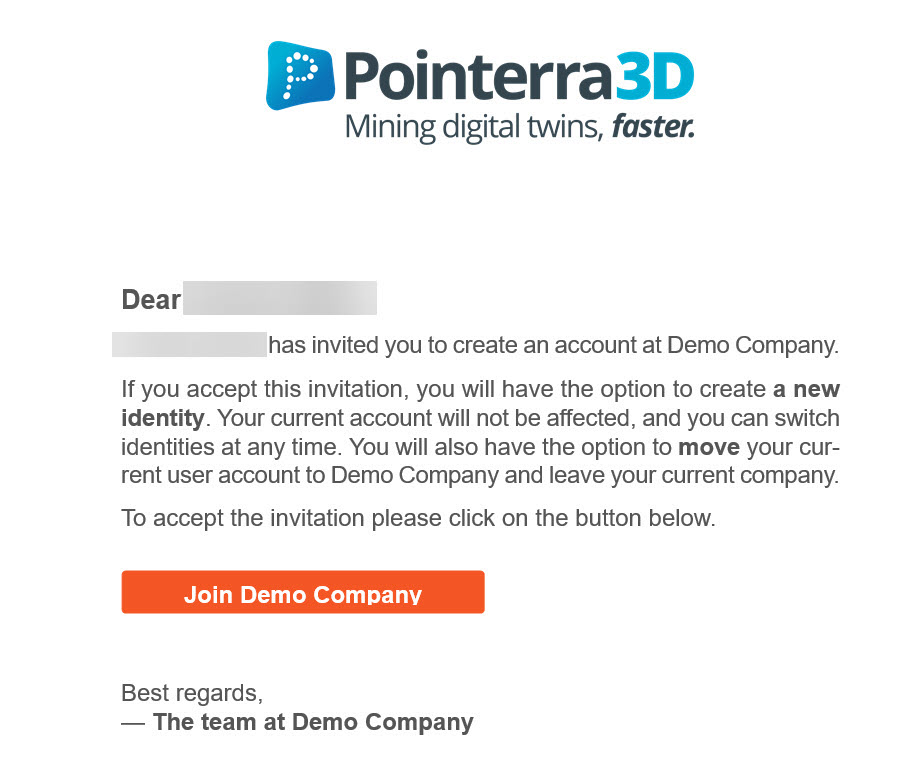
Task: Click the bold word 'move'
Action: [709, 447]
